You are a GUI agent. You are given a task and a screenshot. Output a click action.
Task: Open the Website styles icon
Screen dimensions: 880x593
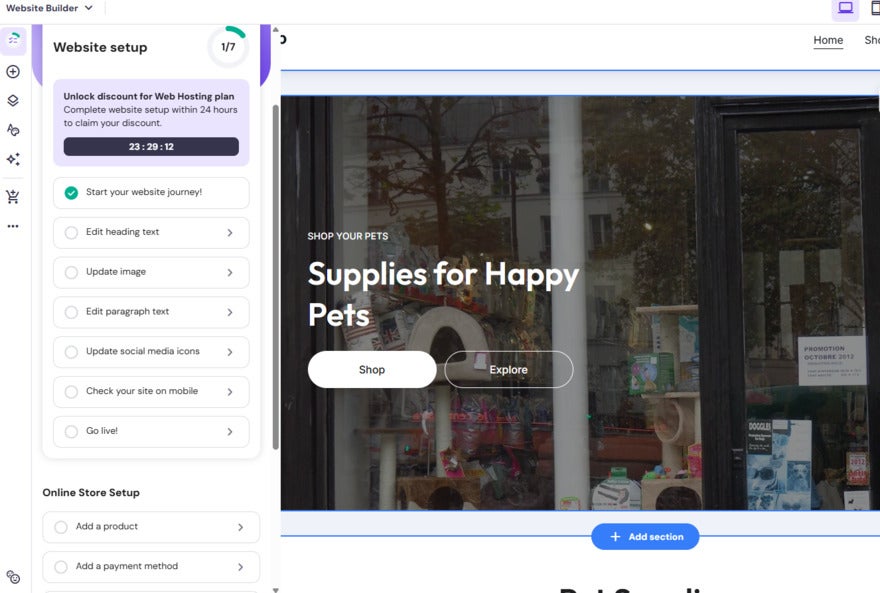[x=13, y=130]
